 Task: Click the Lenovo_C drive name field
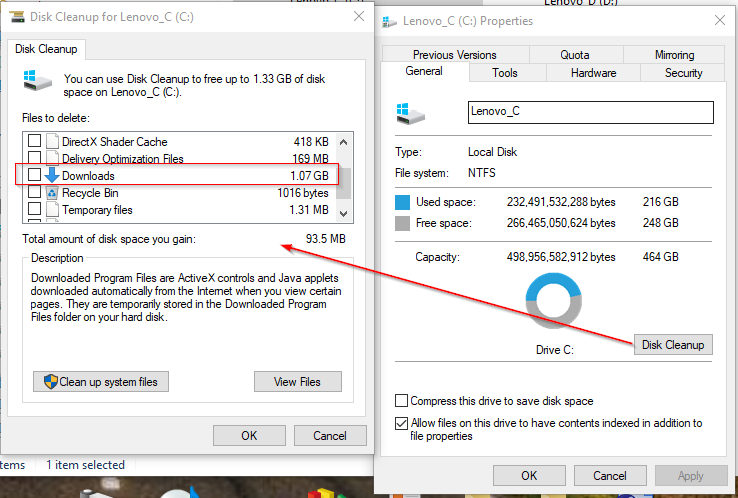(x=591, y=112)
